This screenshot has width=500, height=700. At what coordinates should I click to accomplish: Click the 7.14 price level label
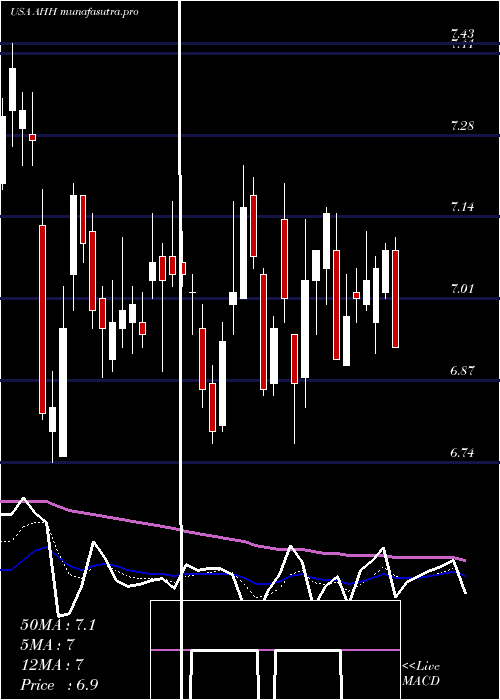click(462, 207)
